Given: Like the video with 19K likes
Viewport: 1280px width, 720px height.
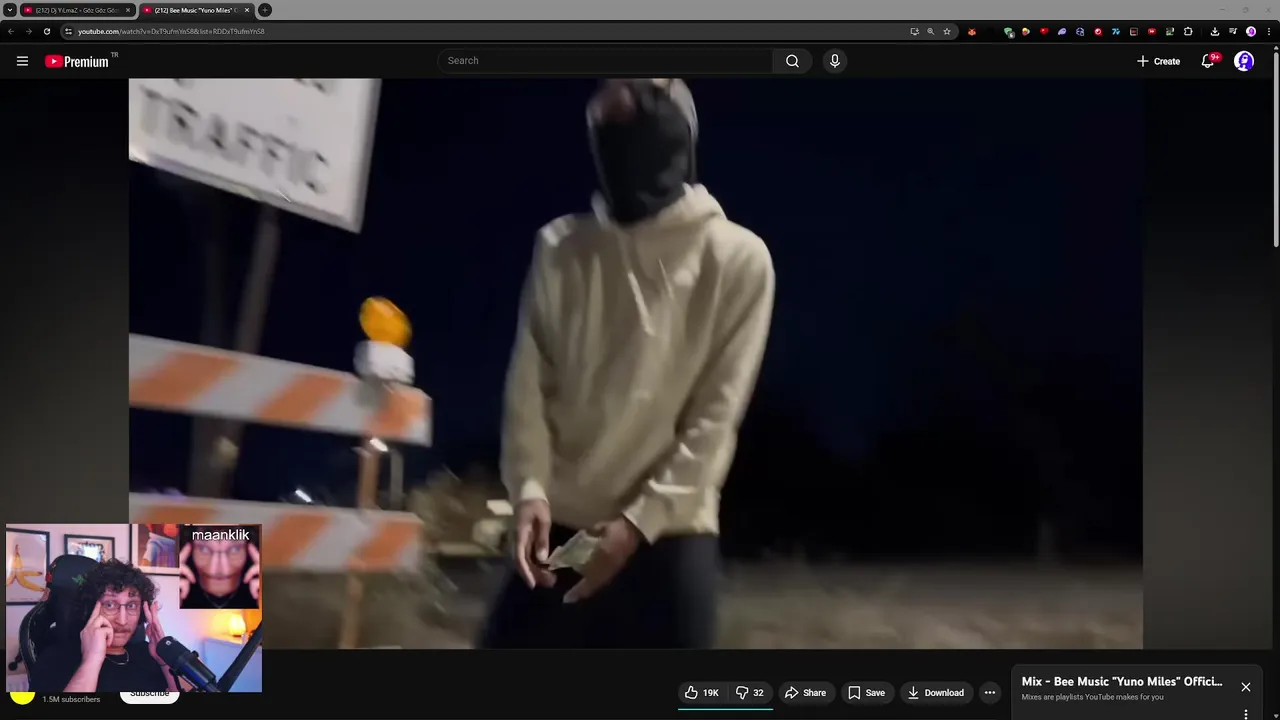Looking at the screenshot, I should (701, 692).
